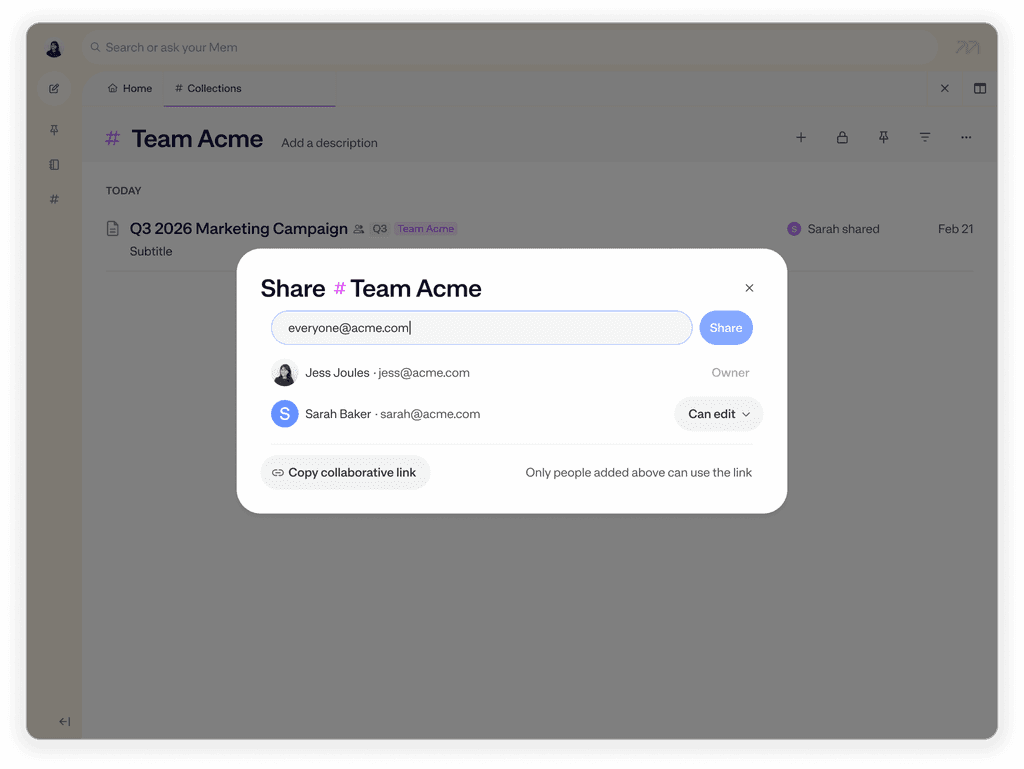Open collections via the sidebar hash icon
The image size is (1024, 769).
54,199
